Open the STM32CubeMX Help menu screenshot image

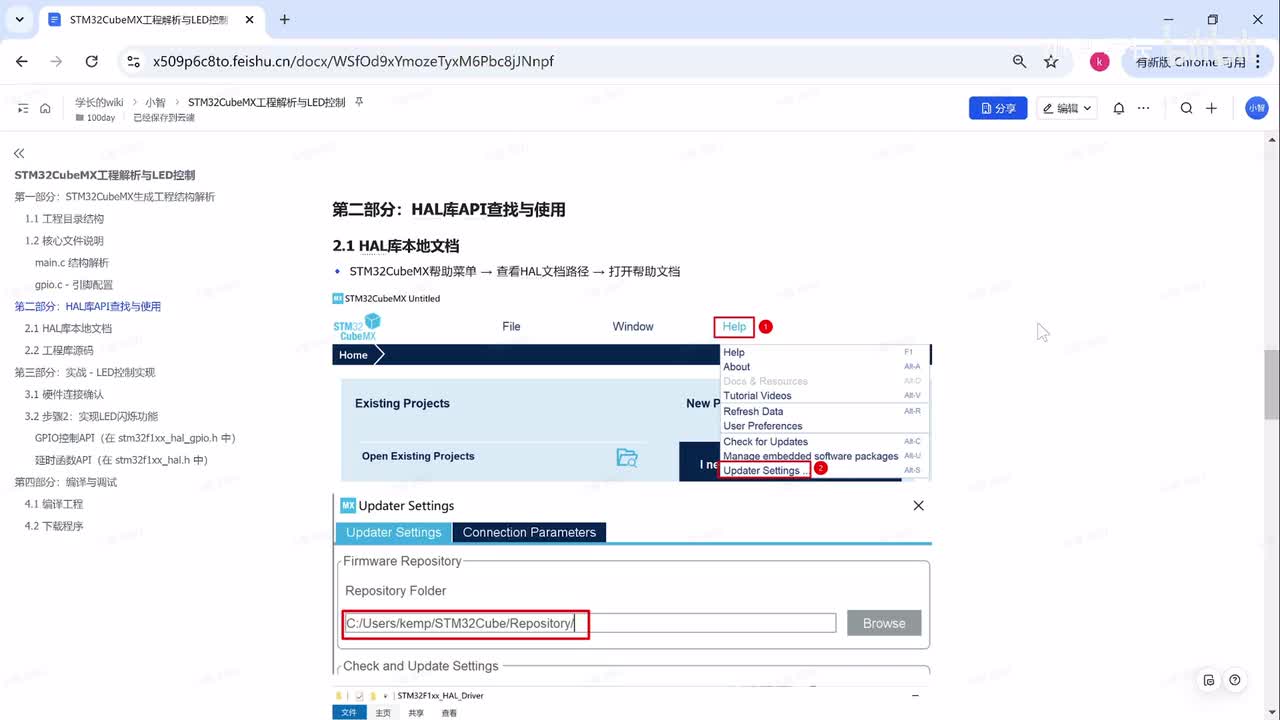point(632,386)
